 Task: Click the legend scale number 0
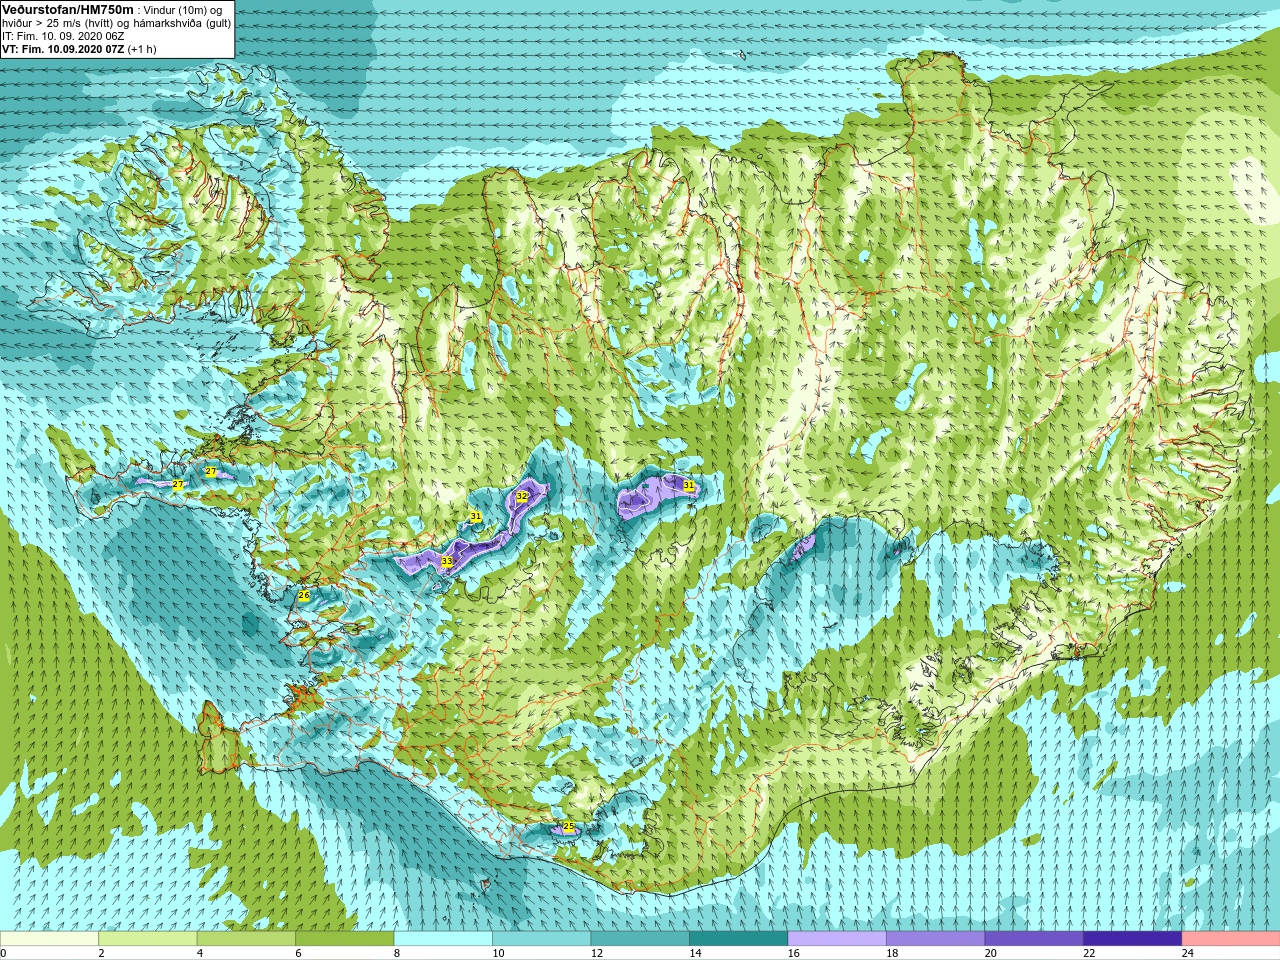(4, 953)
